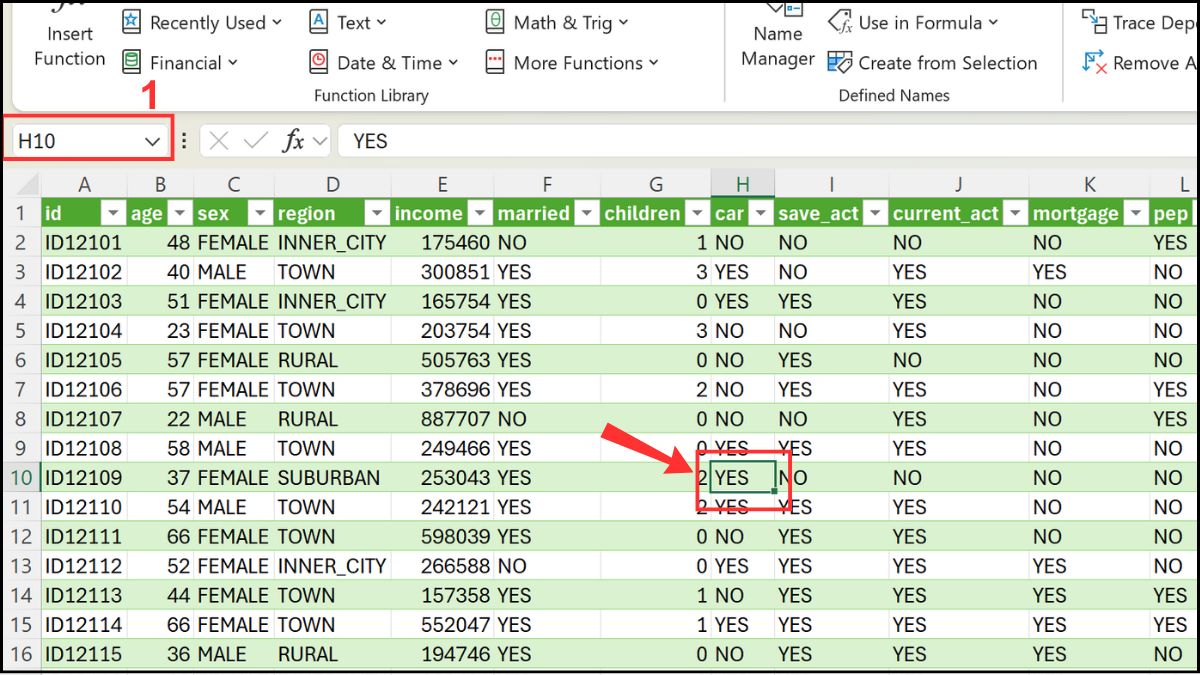Click Remove Arrows
This screenshot has width=1200, height=675.
coord(1140,62)
